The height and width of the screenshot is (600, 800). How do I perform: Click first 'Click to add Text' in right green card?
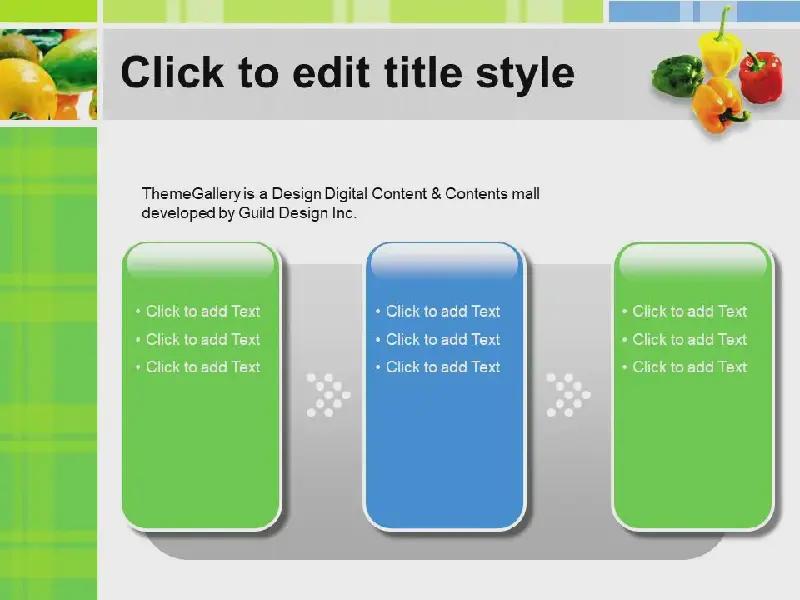(x=690, y=311)
